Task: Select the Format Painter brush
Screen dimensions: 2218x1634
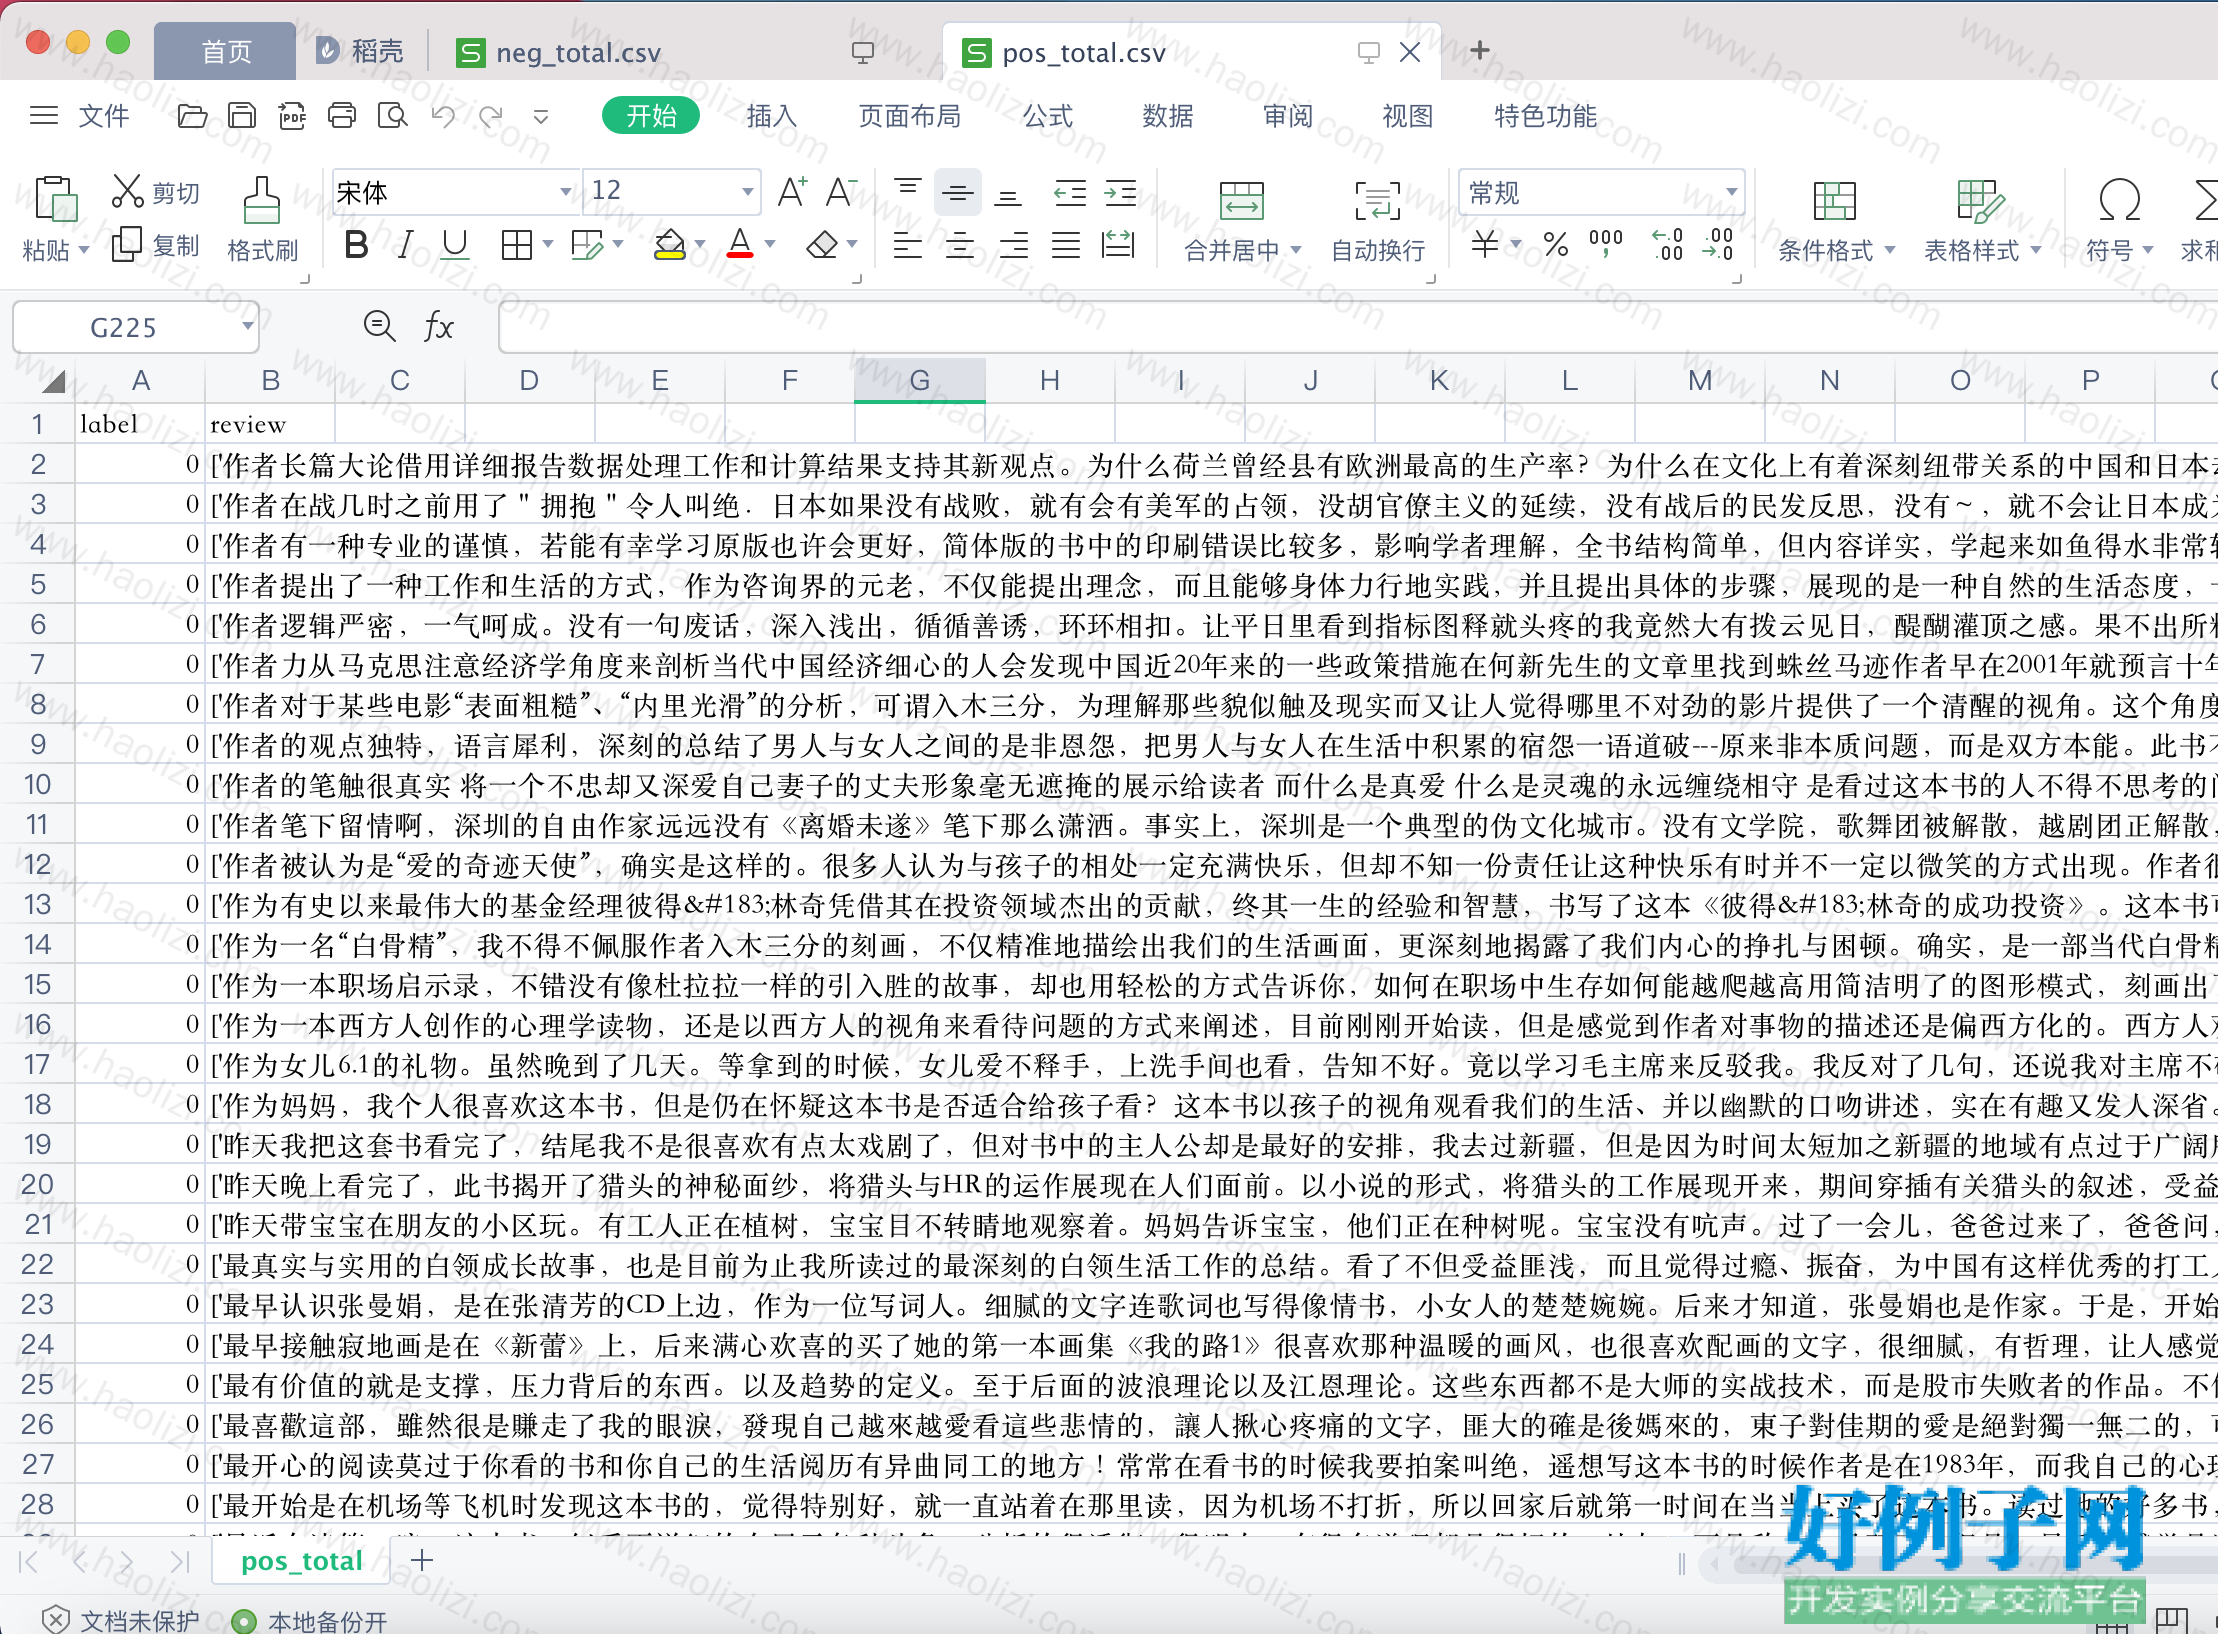Action: [261, 199]
